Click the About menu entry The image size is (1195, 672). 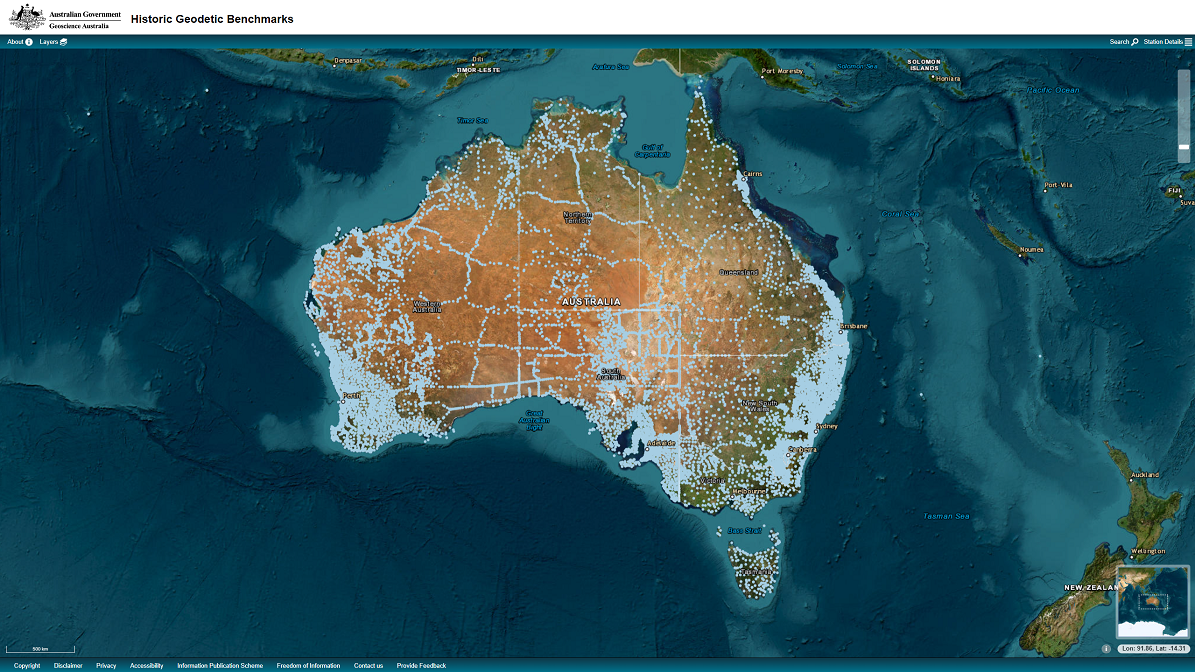tap(14, 42)
